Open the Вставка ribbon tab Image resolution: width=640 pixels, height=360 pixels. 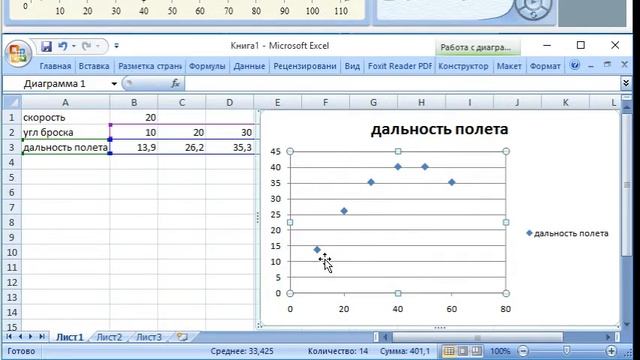(x=94, y=66)
